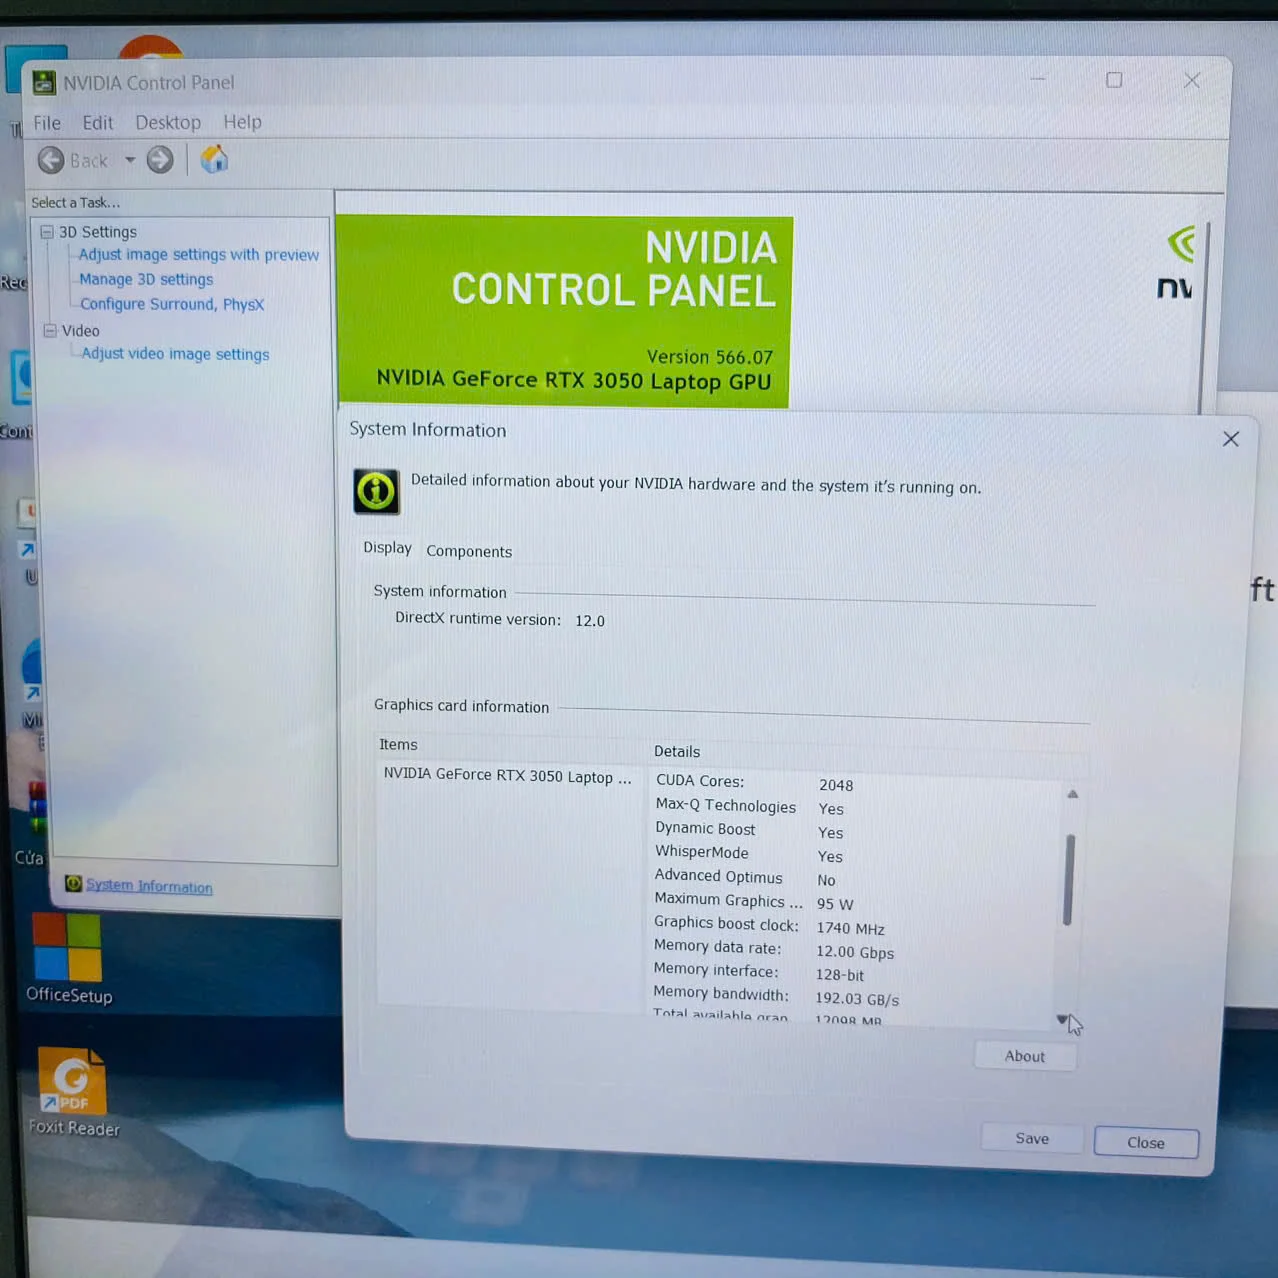Open the Edit menu

click(x=97, y=122)
